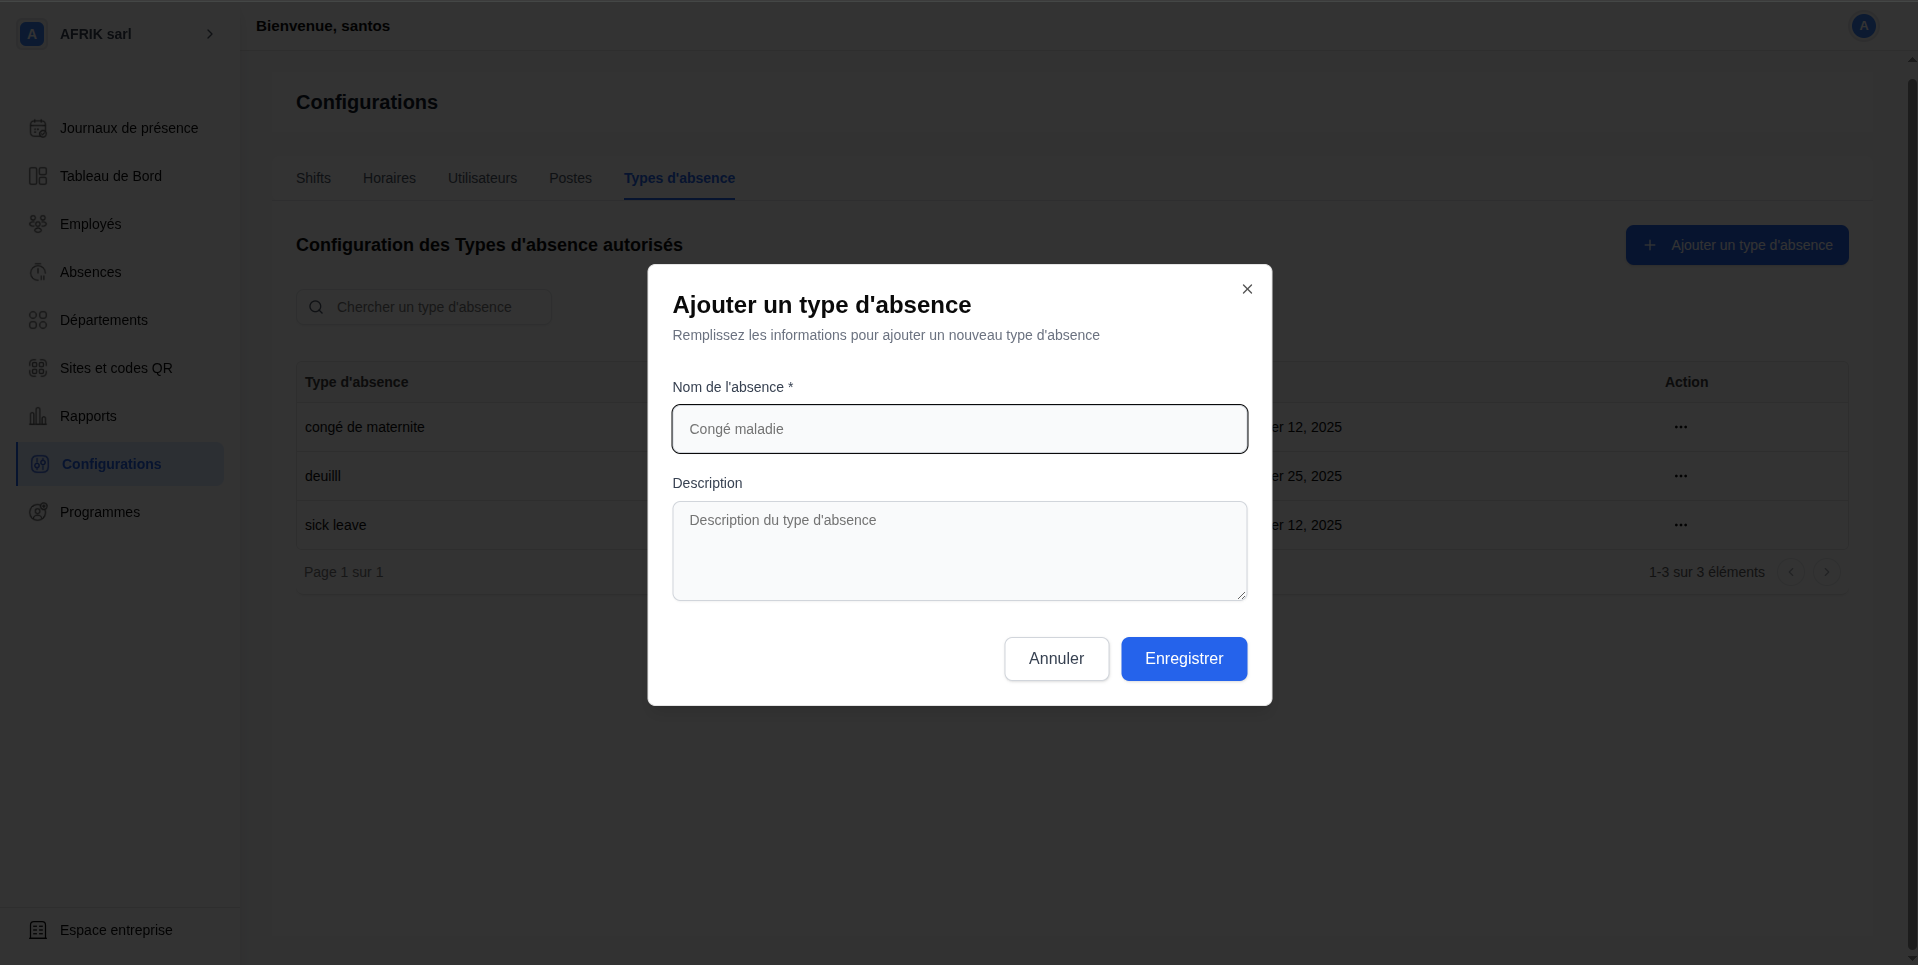Focus the Nom de l'absence input field
Image resolution: width=1918 pixels, height=965 pixels.
[x=959, y=429]
